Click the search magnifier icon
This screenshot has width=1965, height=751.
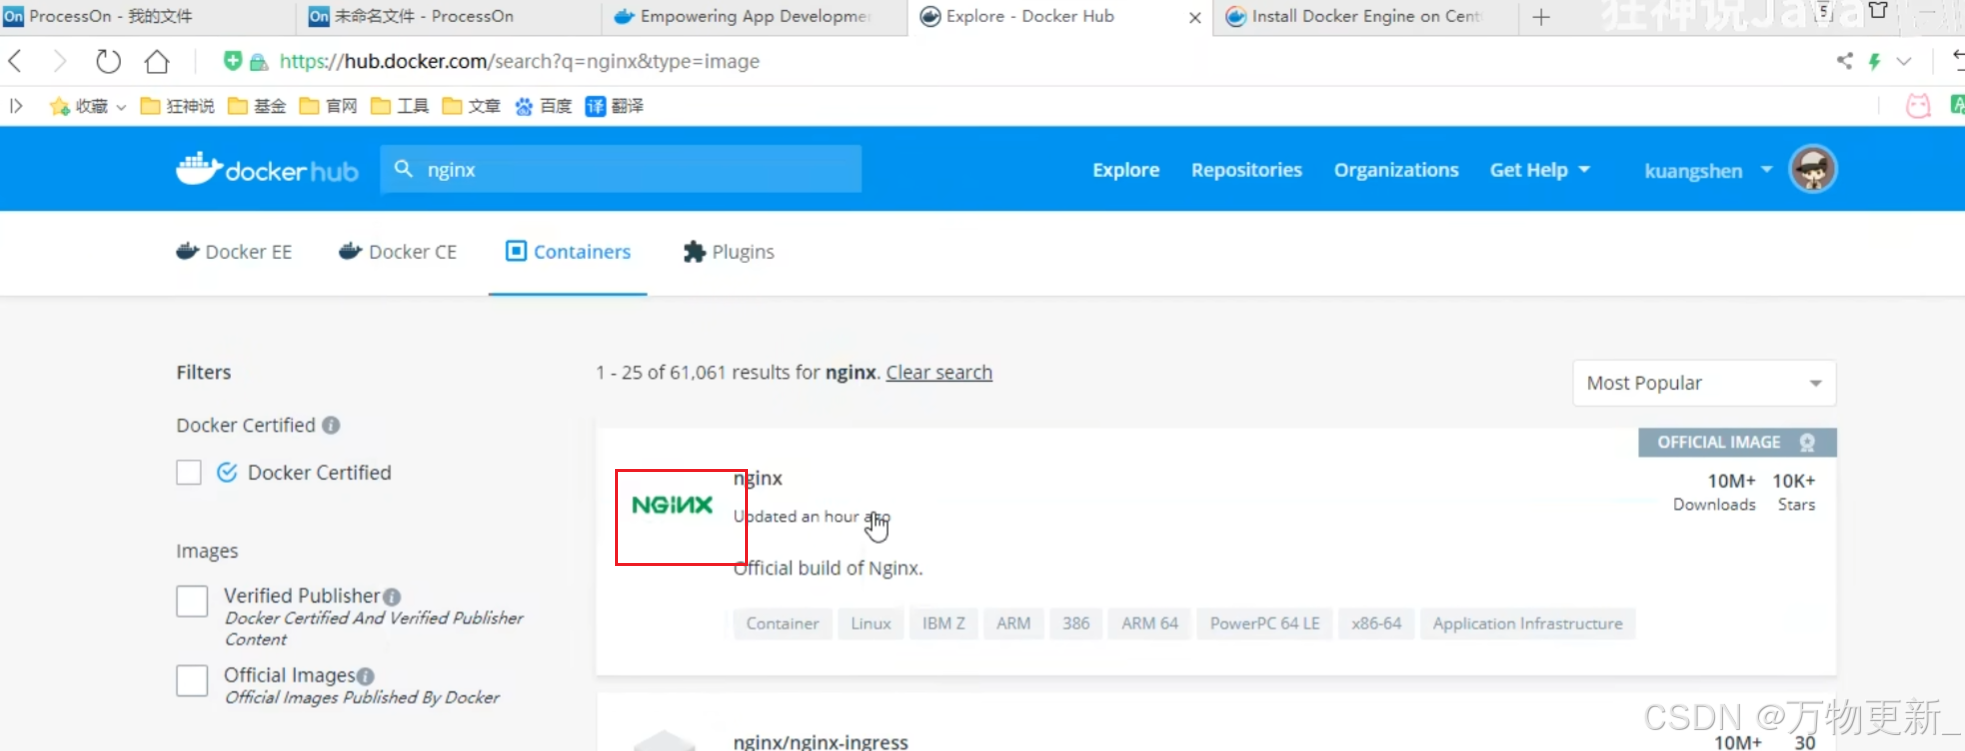(403, 168)
